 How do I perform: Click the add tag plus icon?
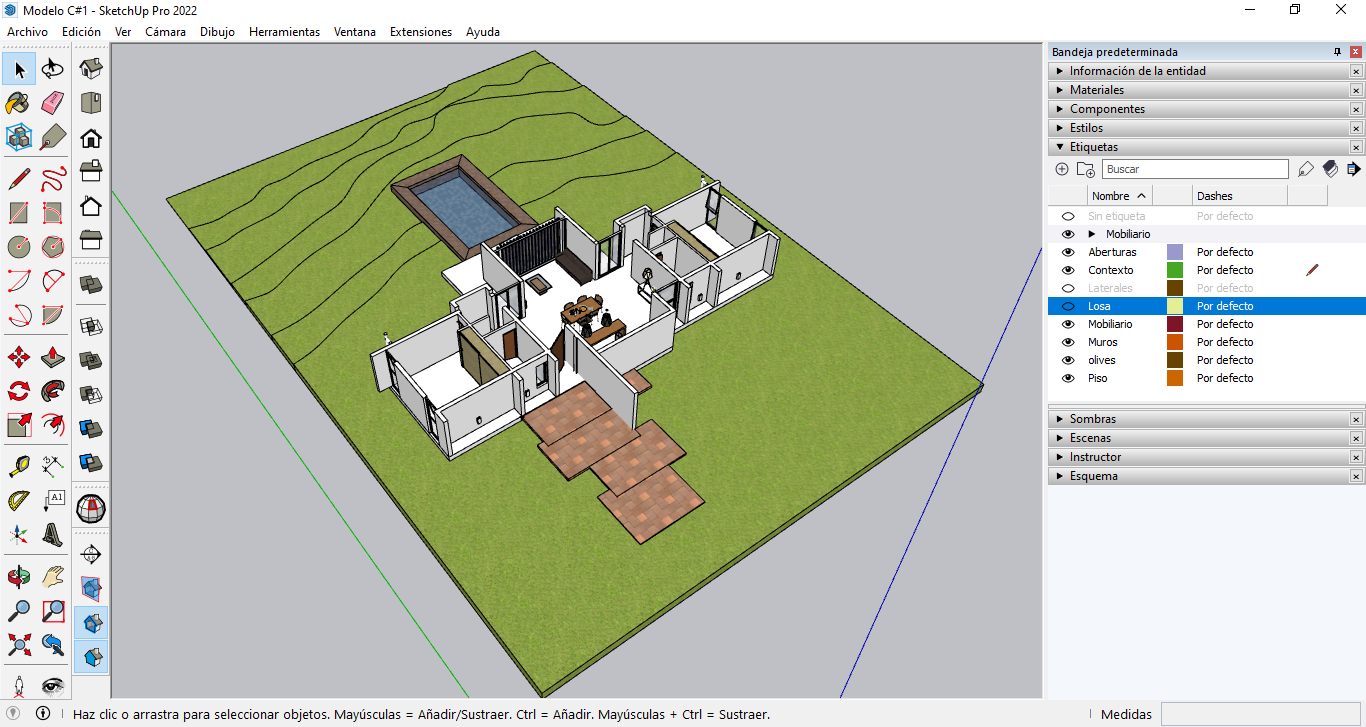coord(1062,169)
